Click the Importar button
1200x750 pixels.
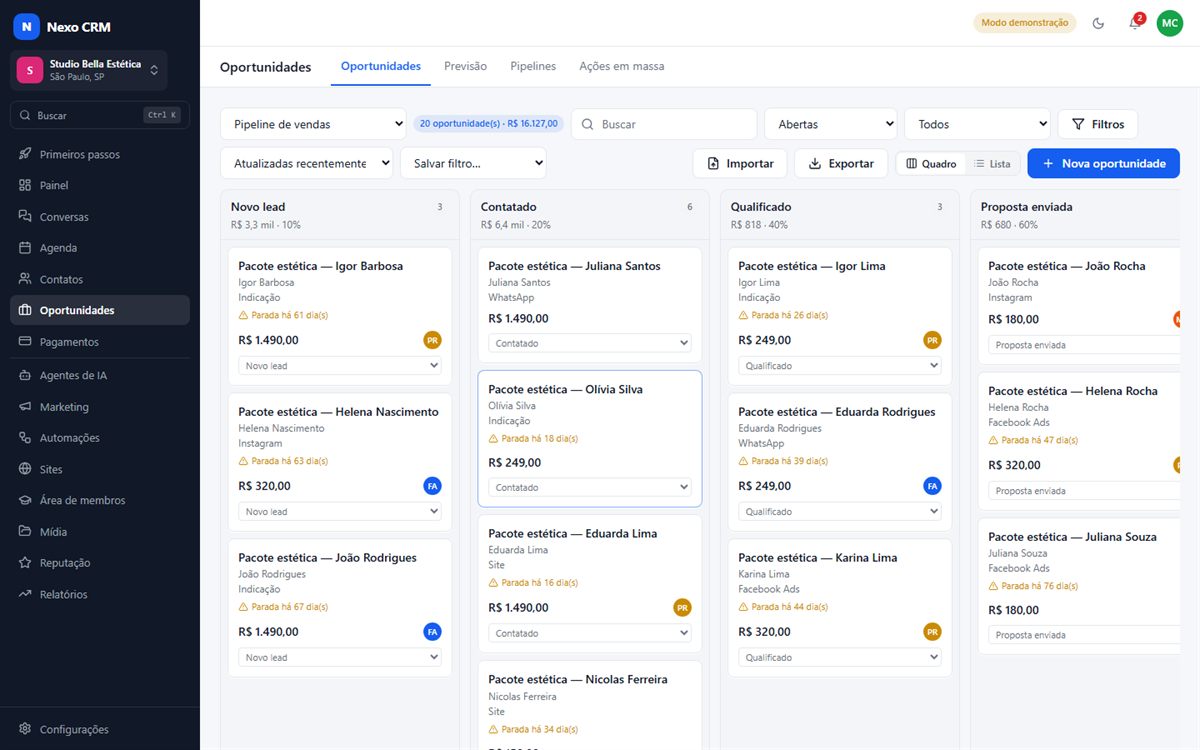(740, 163)
